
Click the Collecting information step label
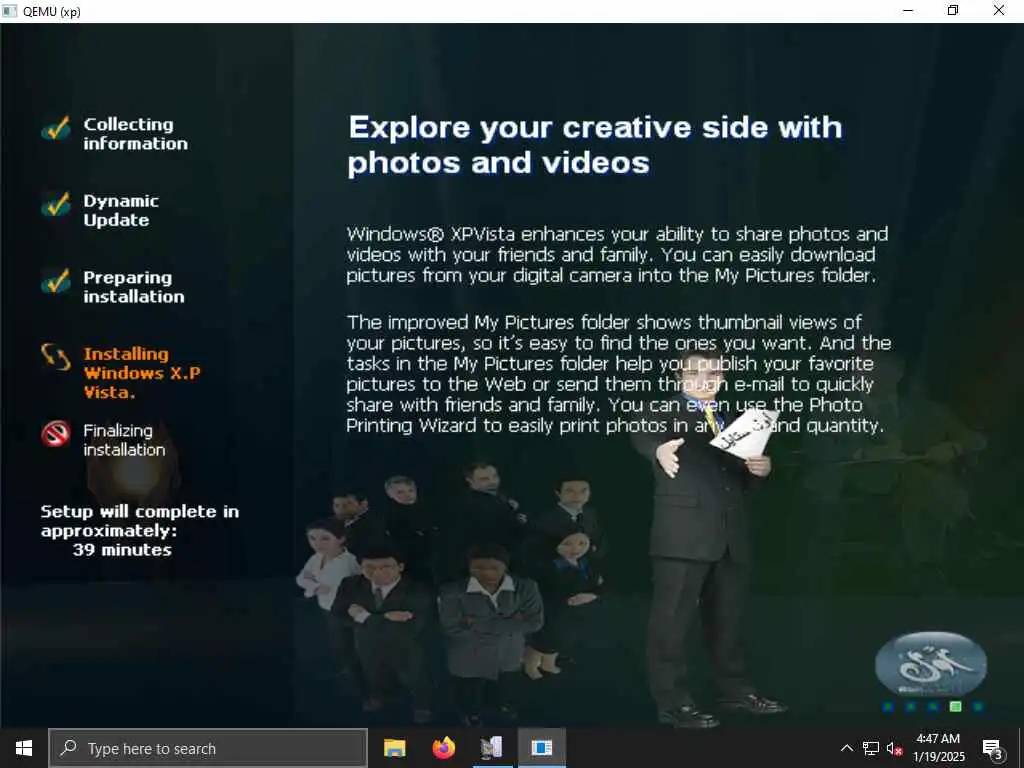click(135, 134)
